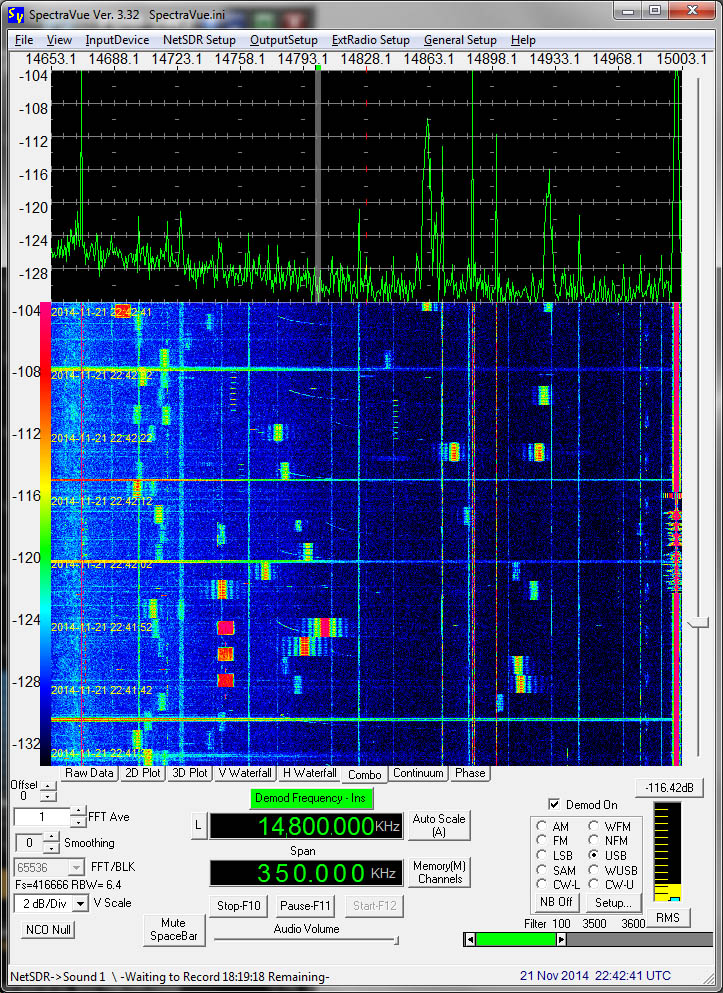
Task: Click the 'Waiting to Record' status text
Action: click(x=225, y=977)
